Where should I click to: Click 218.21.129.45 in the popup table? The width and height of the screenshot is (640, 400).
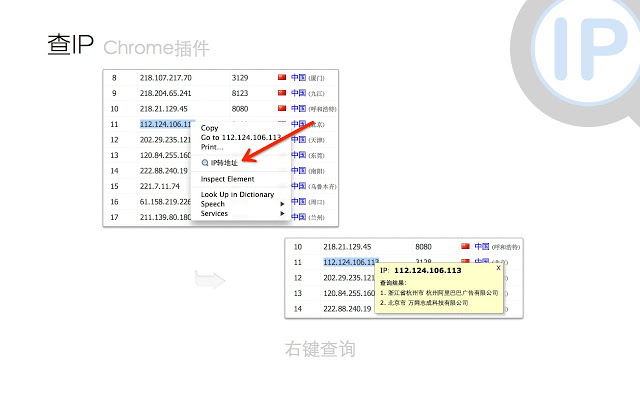pyautogui.click(x=347, y=247)
